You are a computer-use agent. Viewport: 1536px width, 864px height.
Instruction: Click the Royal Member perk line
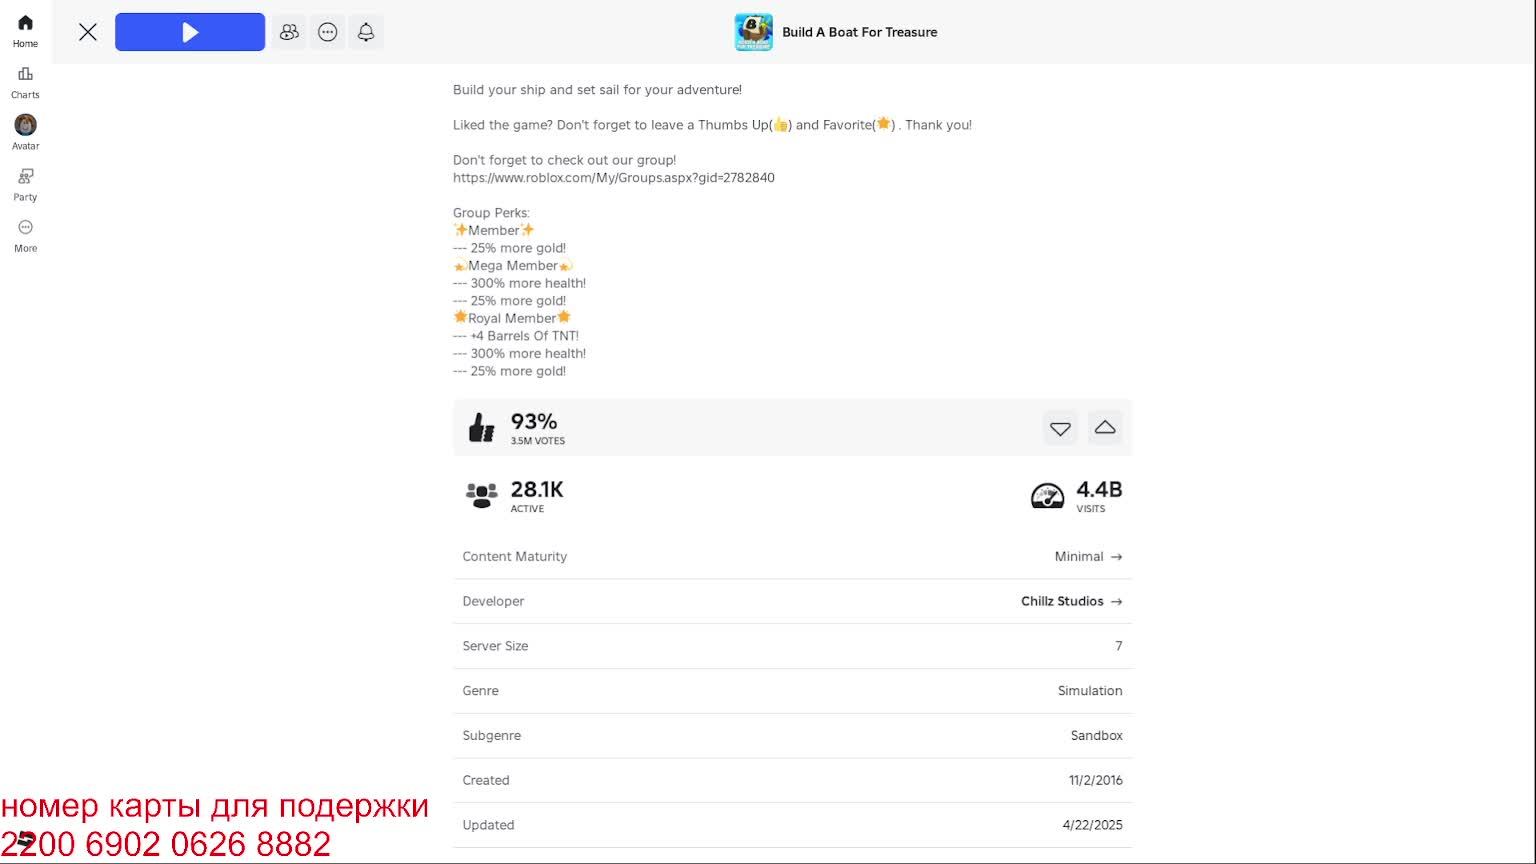click(512, 318)
